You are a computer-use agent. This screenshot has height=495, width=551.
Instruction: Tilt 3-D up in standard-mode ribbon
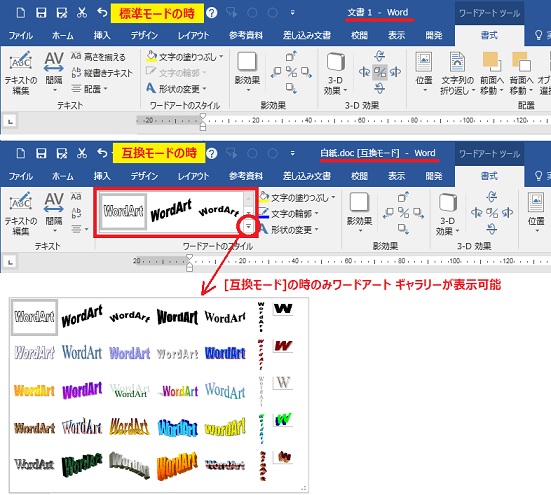click(x=380, y=56)
